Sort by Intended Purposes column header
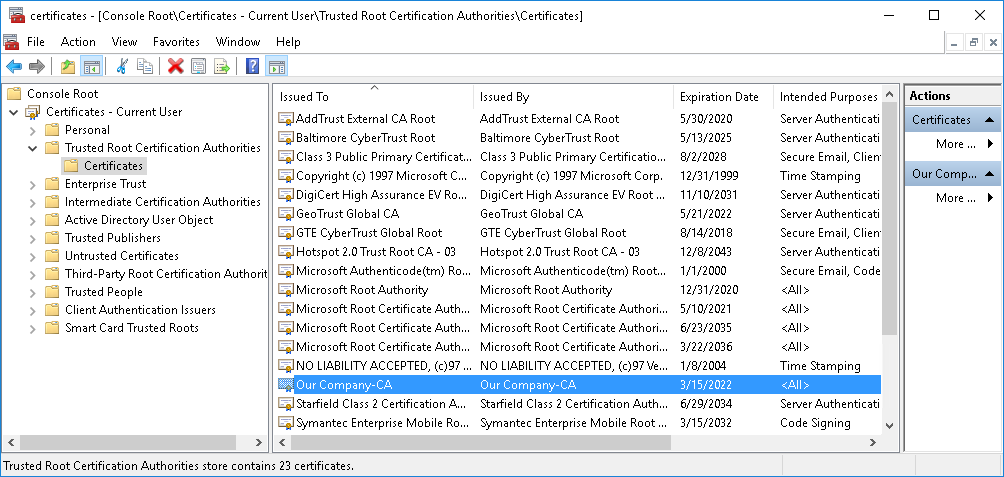 coord(827,97)
